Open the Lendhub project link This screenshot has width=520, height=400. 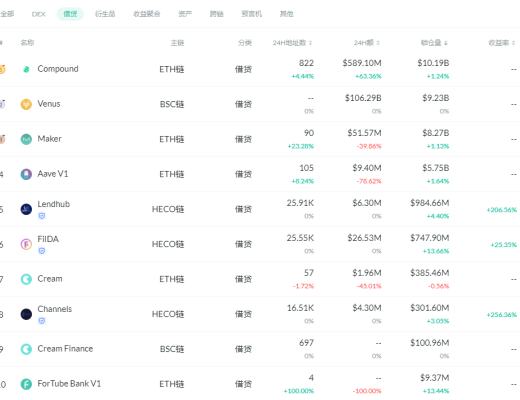point(54,204)
